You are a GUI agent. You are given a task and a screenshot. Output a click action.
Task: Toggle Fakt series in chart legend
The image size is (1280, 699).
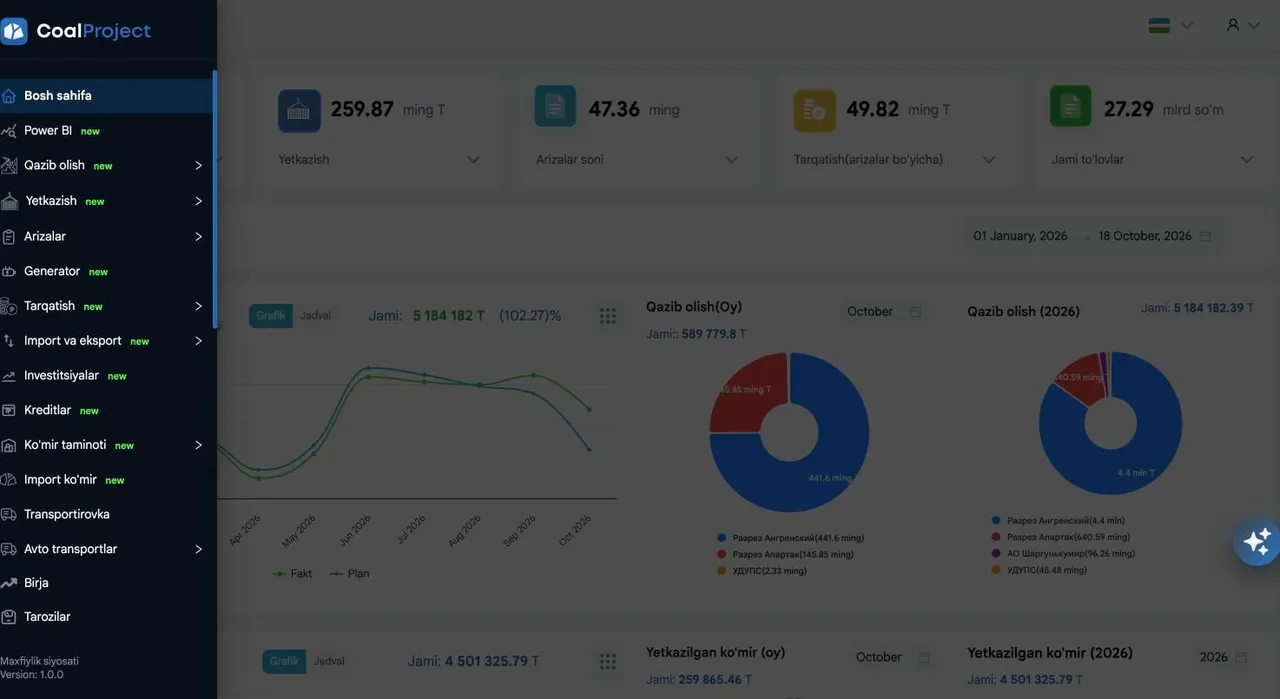click(x=293, y=574)
